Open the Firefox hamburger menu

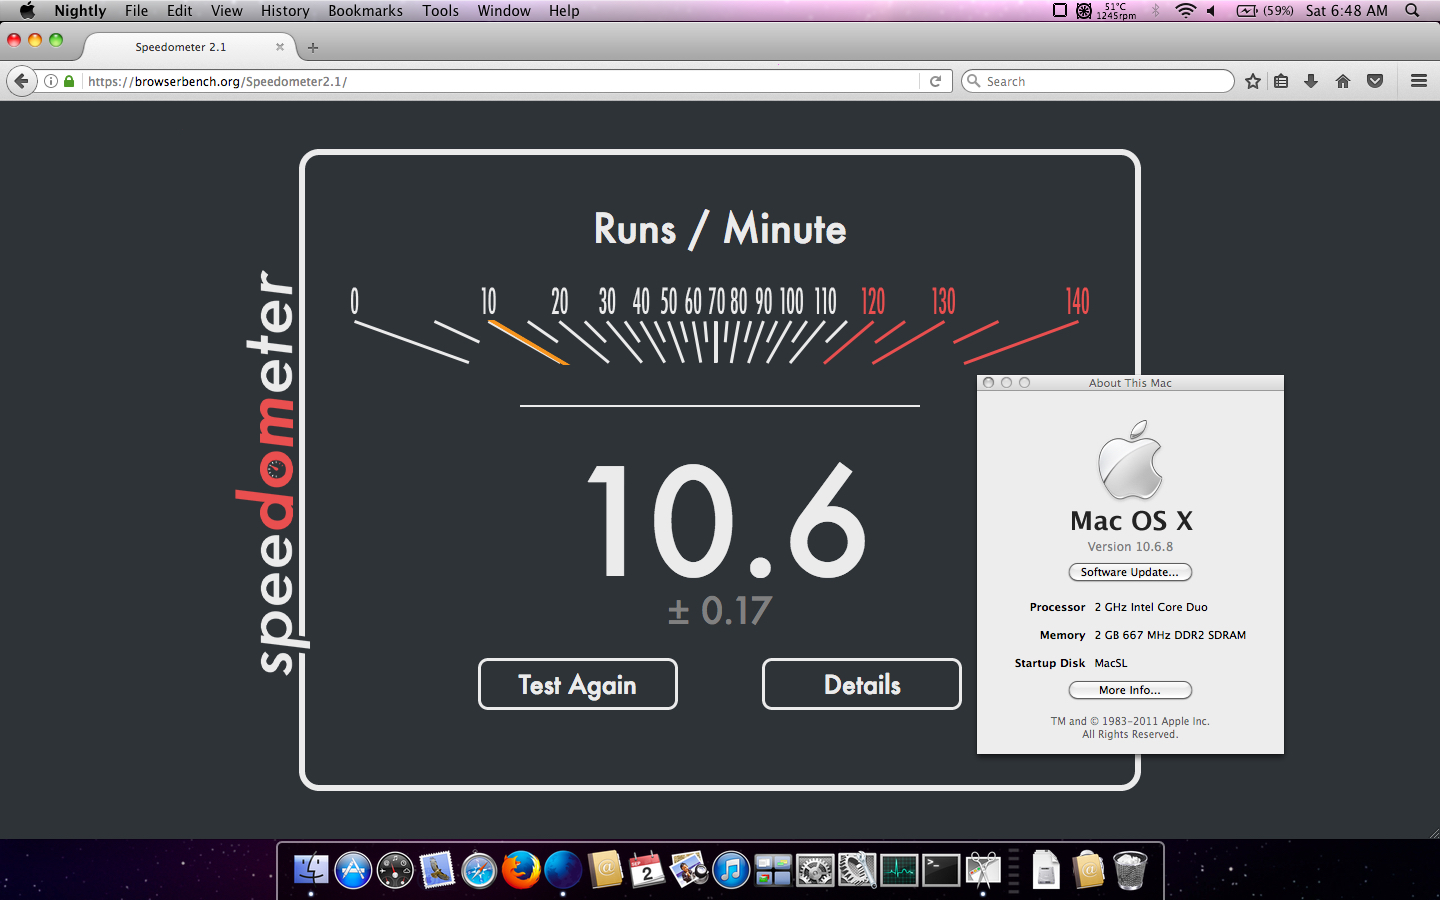click(x=1418, y=81)
